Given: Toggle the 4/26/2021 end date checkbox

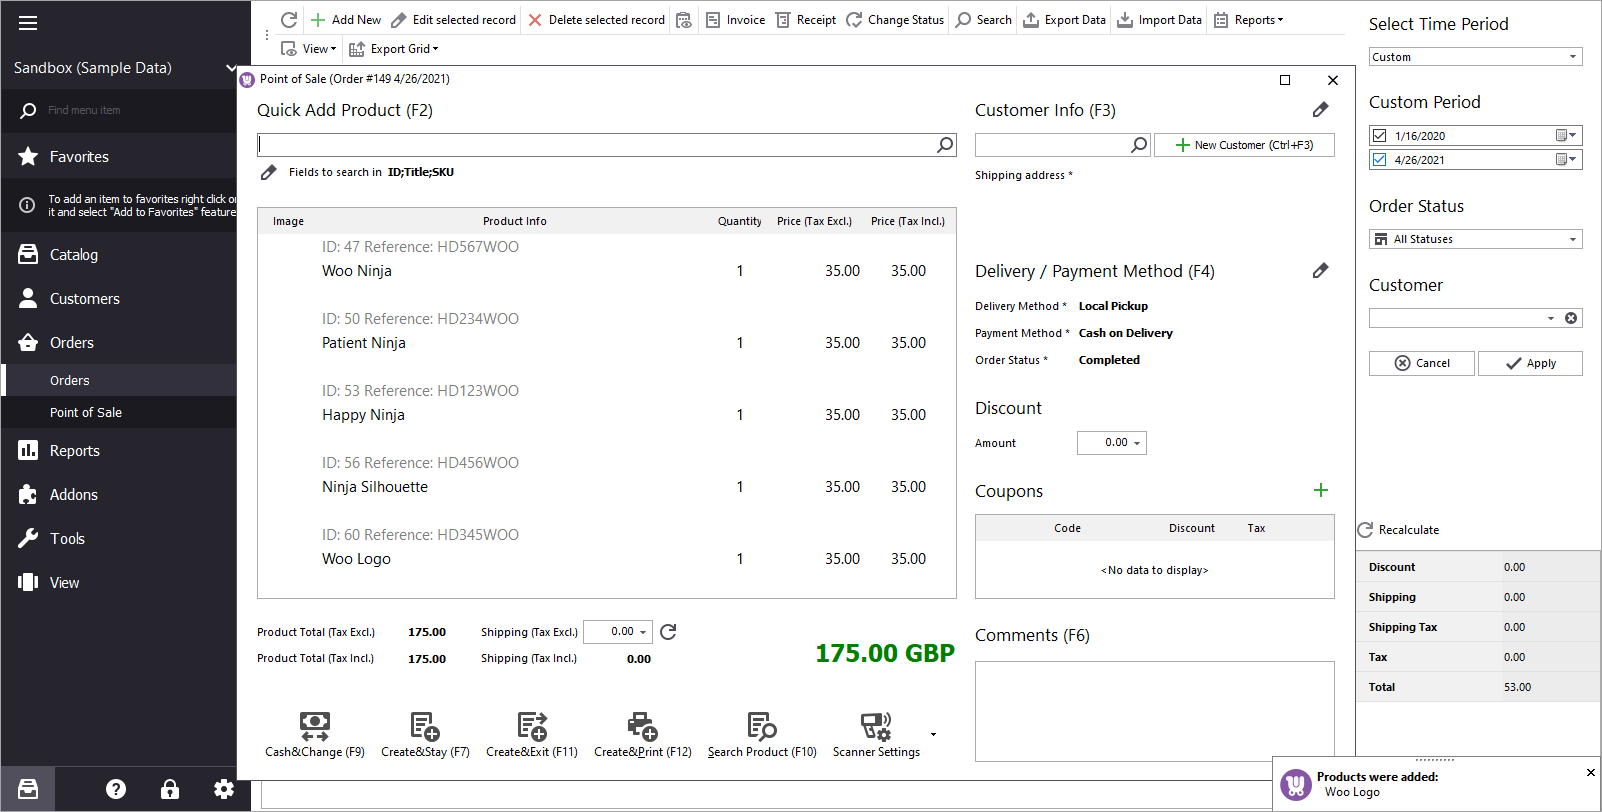Looking at the screenshot, I should pyautogui.click(x=1380, y=160).
